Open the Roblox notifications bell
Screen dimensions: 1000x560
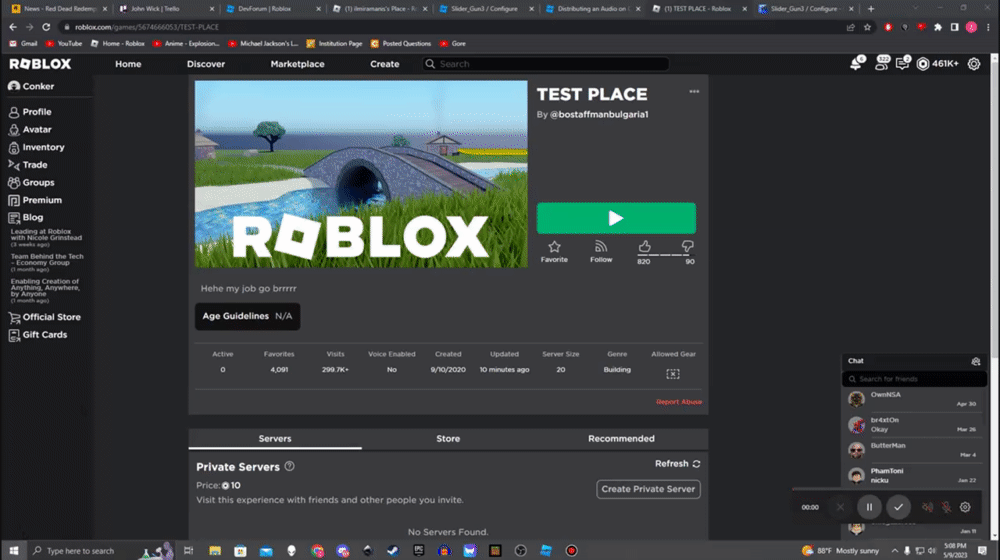coord(857,64)
